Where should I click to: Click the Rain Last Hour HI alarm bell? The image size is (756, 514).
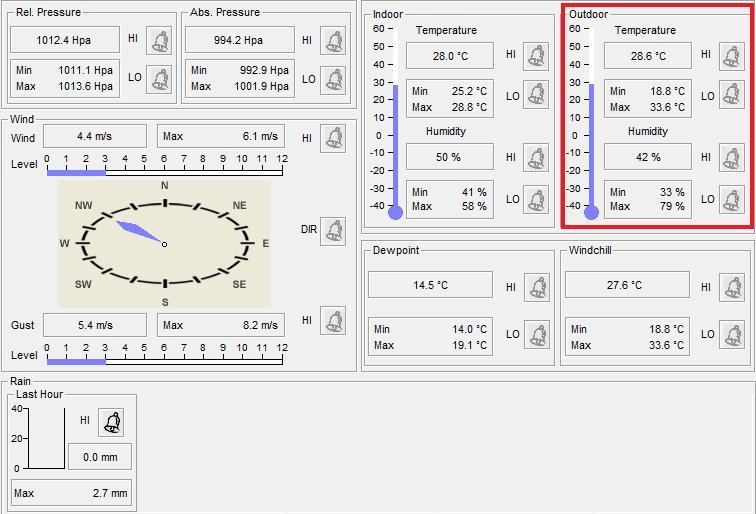pos(112,421)
